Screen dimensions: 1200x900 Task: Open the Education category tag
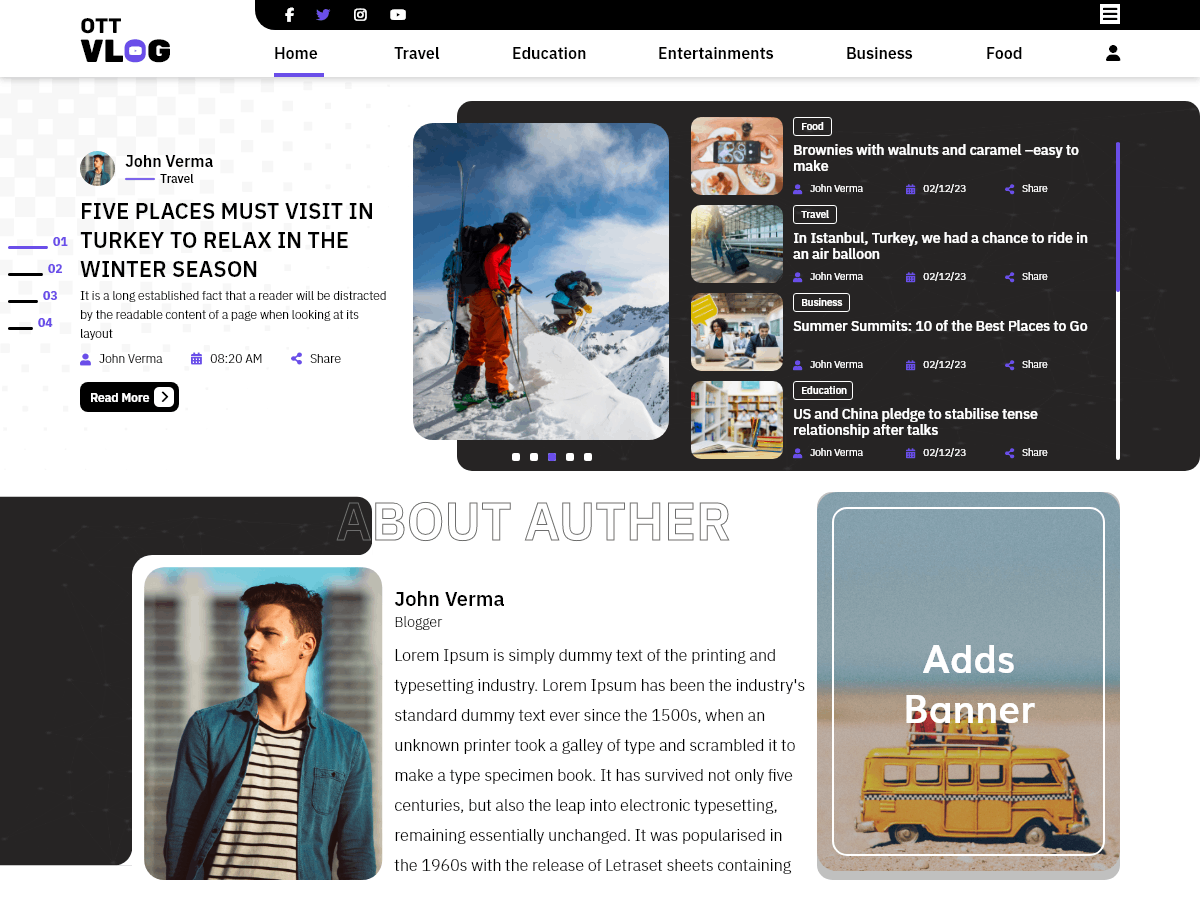click(823, 390)
